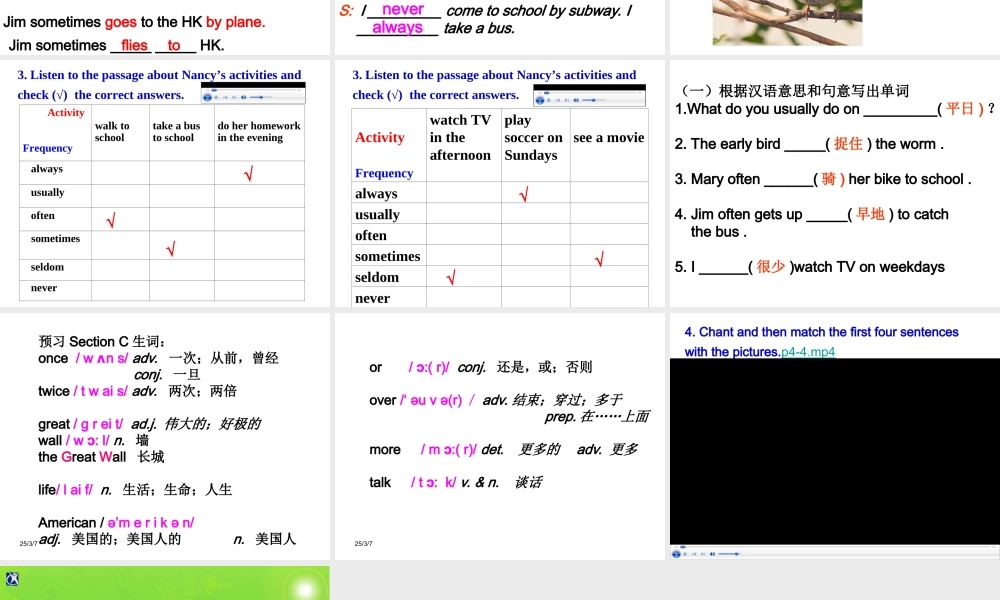Click the 'walk to school' column header
Viewport: 1000px width, 600px height.
112,131
